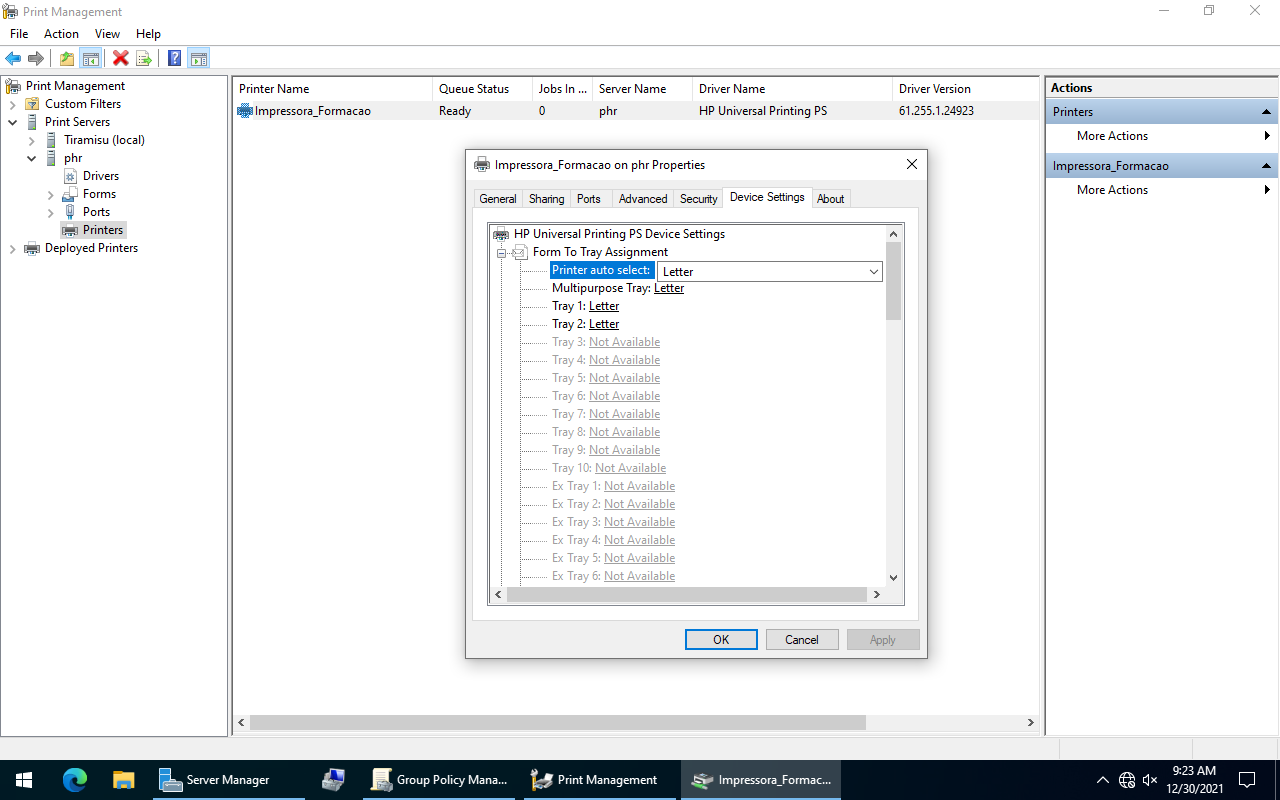1280x800 pixels.
Task: Select the Impressora_Formacao printer row
Action: pyautogui.click(x=312, y=111)
